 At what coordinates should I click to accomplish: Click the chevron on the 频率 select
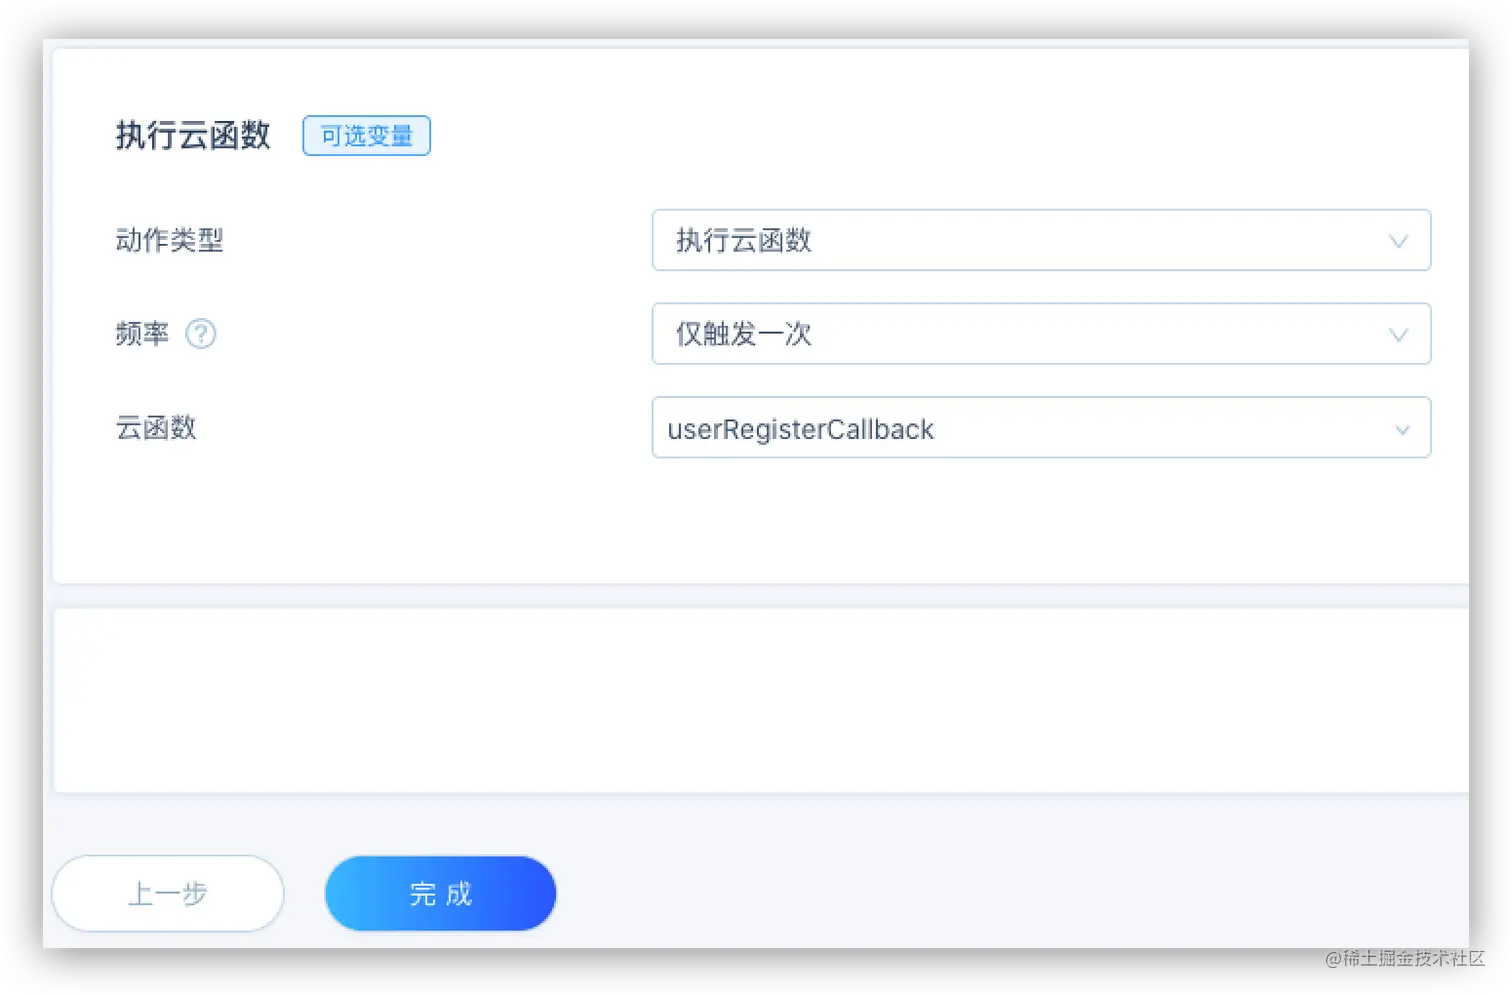tap(1398, 334)
